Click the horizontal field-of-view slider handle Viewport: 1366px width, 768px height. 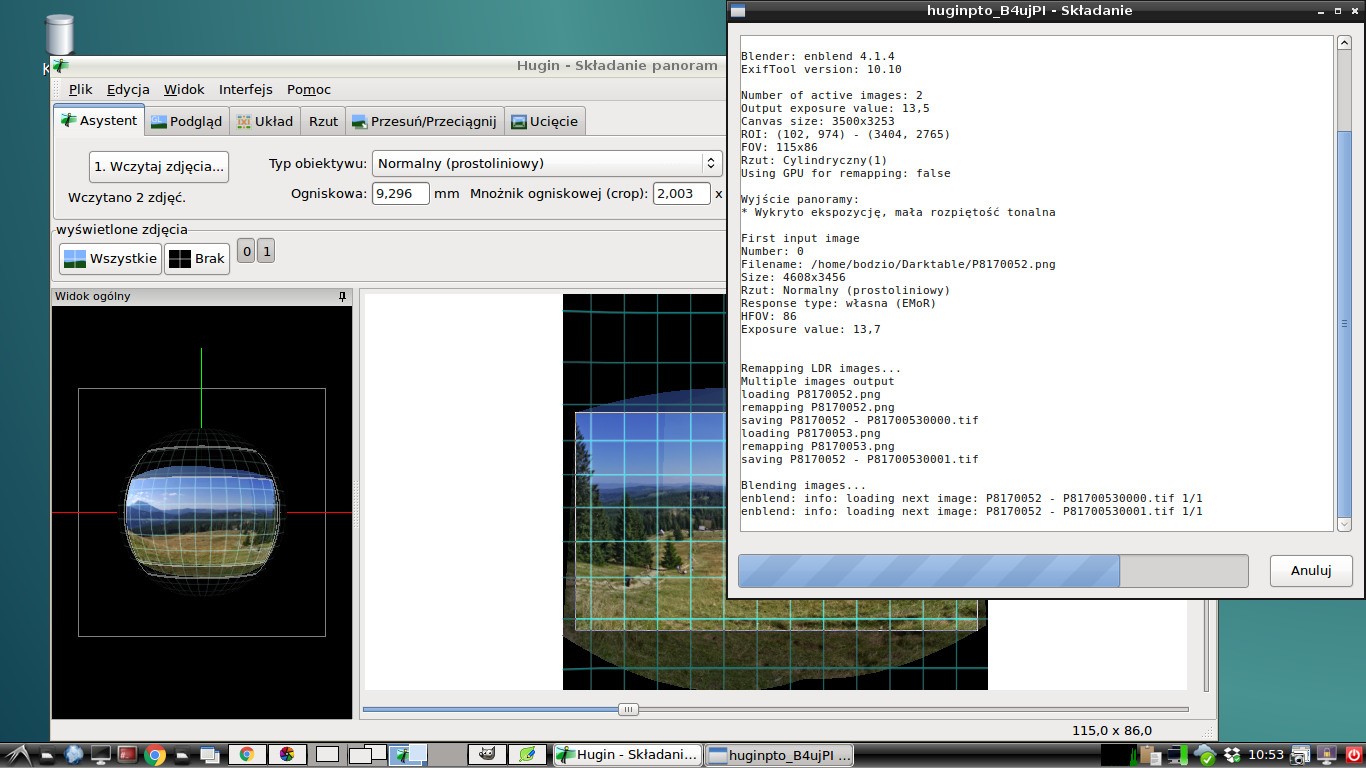[x=628, y=709]
